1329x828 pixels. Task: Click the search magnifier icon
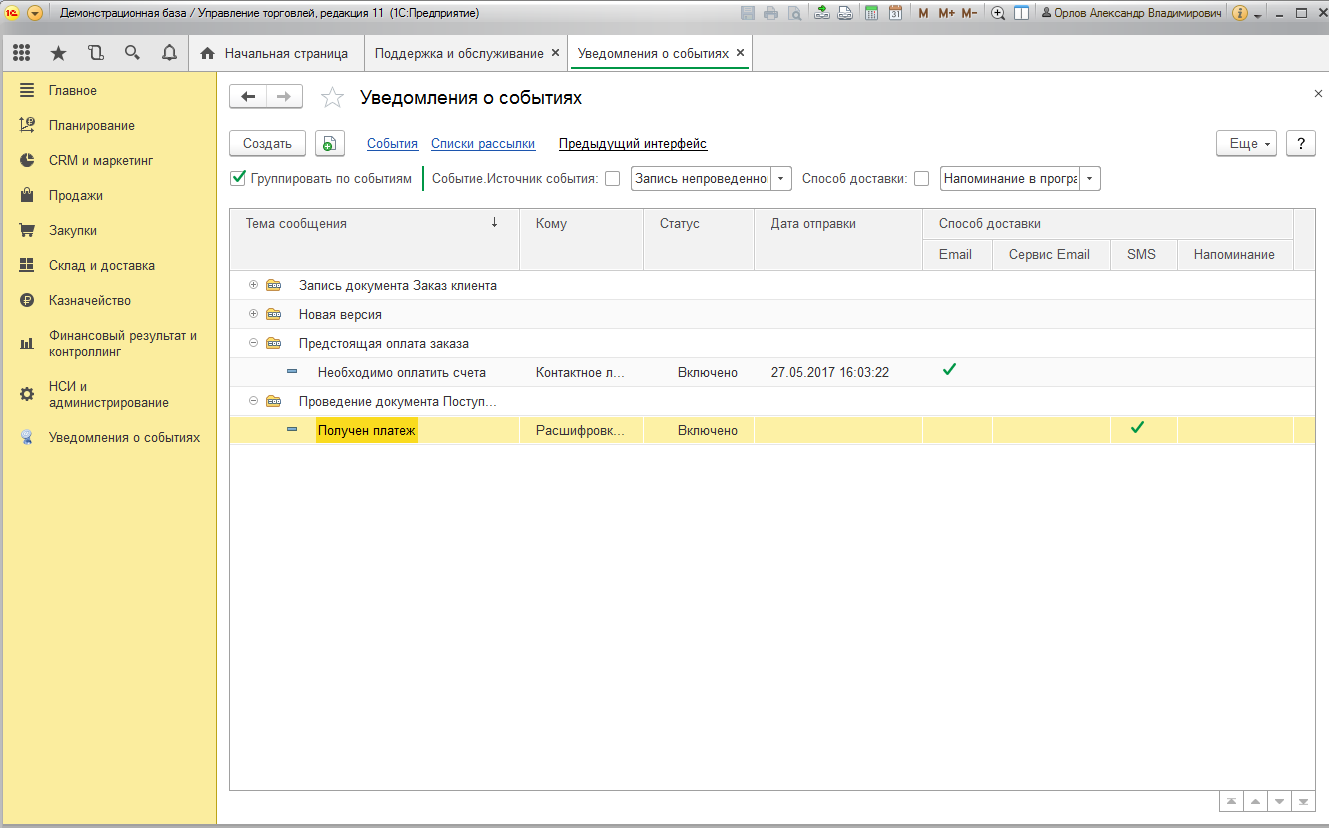132,53
